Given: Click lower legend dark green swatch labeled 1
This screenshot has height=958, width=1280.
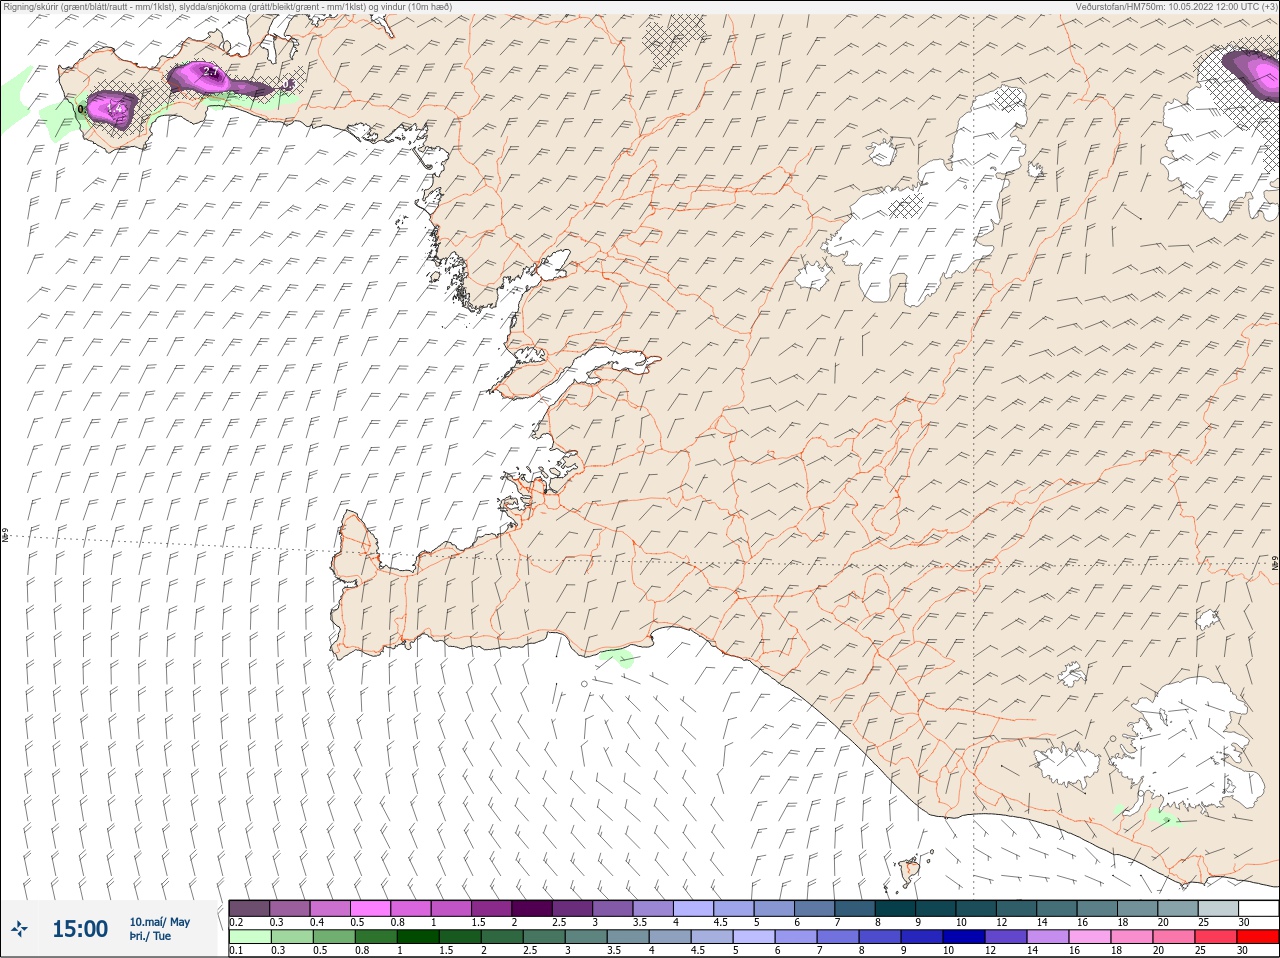Looking at the screenshot, I should [416, 937].
